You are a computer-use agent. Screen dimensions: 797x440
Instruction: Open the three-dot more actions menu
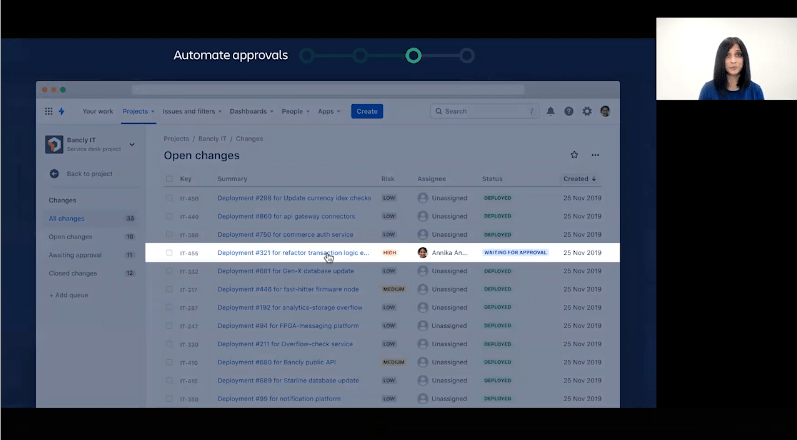[x=595, y=155]
